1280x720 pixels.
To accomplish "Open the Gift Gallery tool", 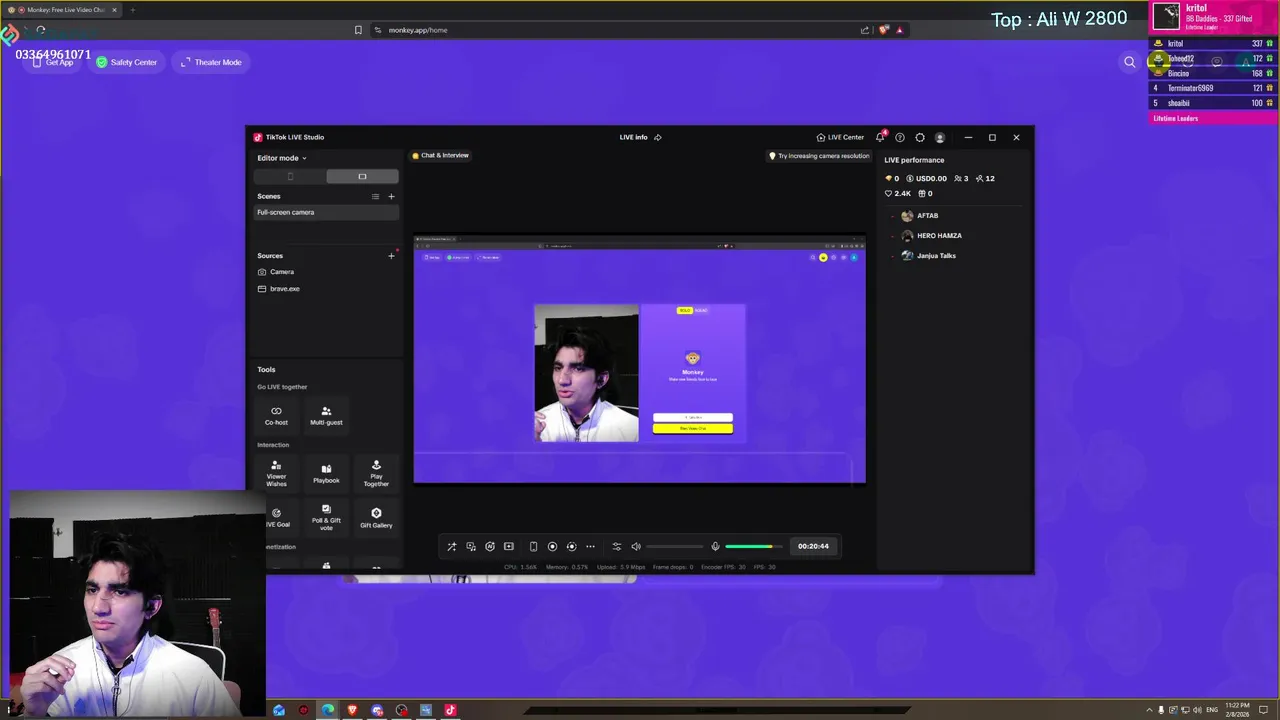I will pos(376,518).
